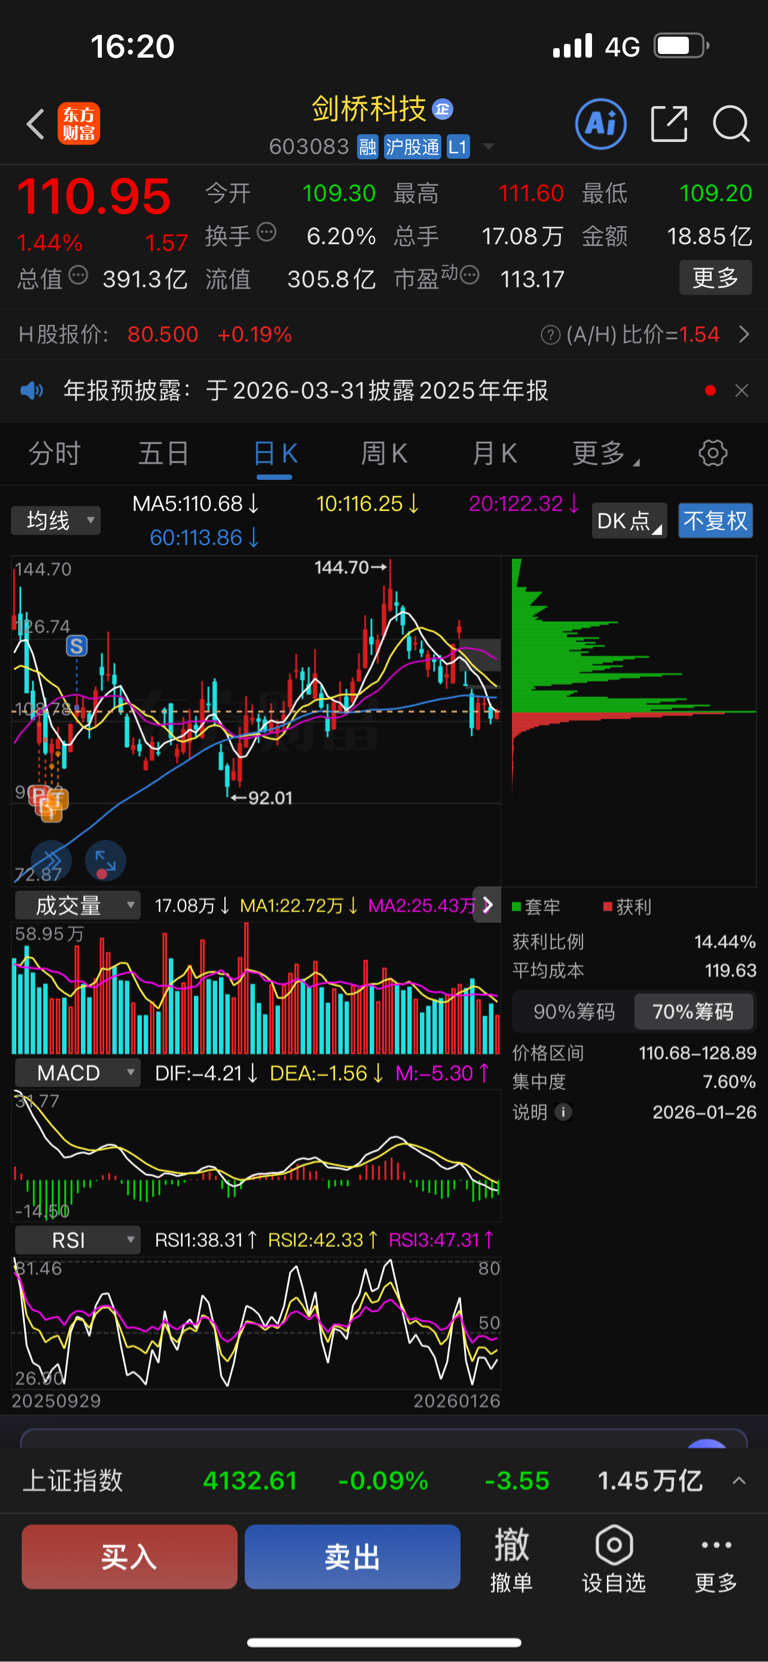Open the 均线 indicator dropdown

point(56,521)
